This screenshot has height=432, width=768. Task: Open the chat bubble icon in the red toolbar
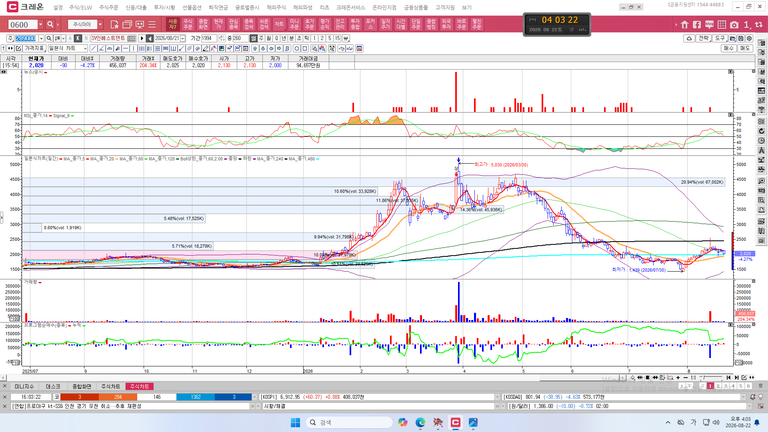click(x=709, y=24)
